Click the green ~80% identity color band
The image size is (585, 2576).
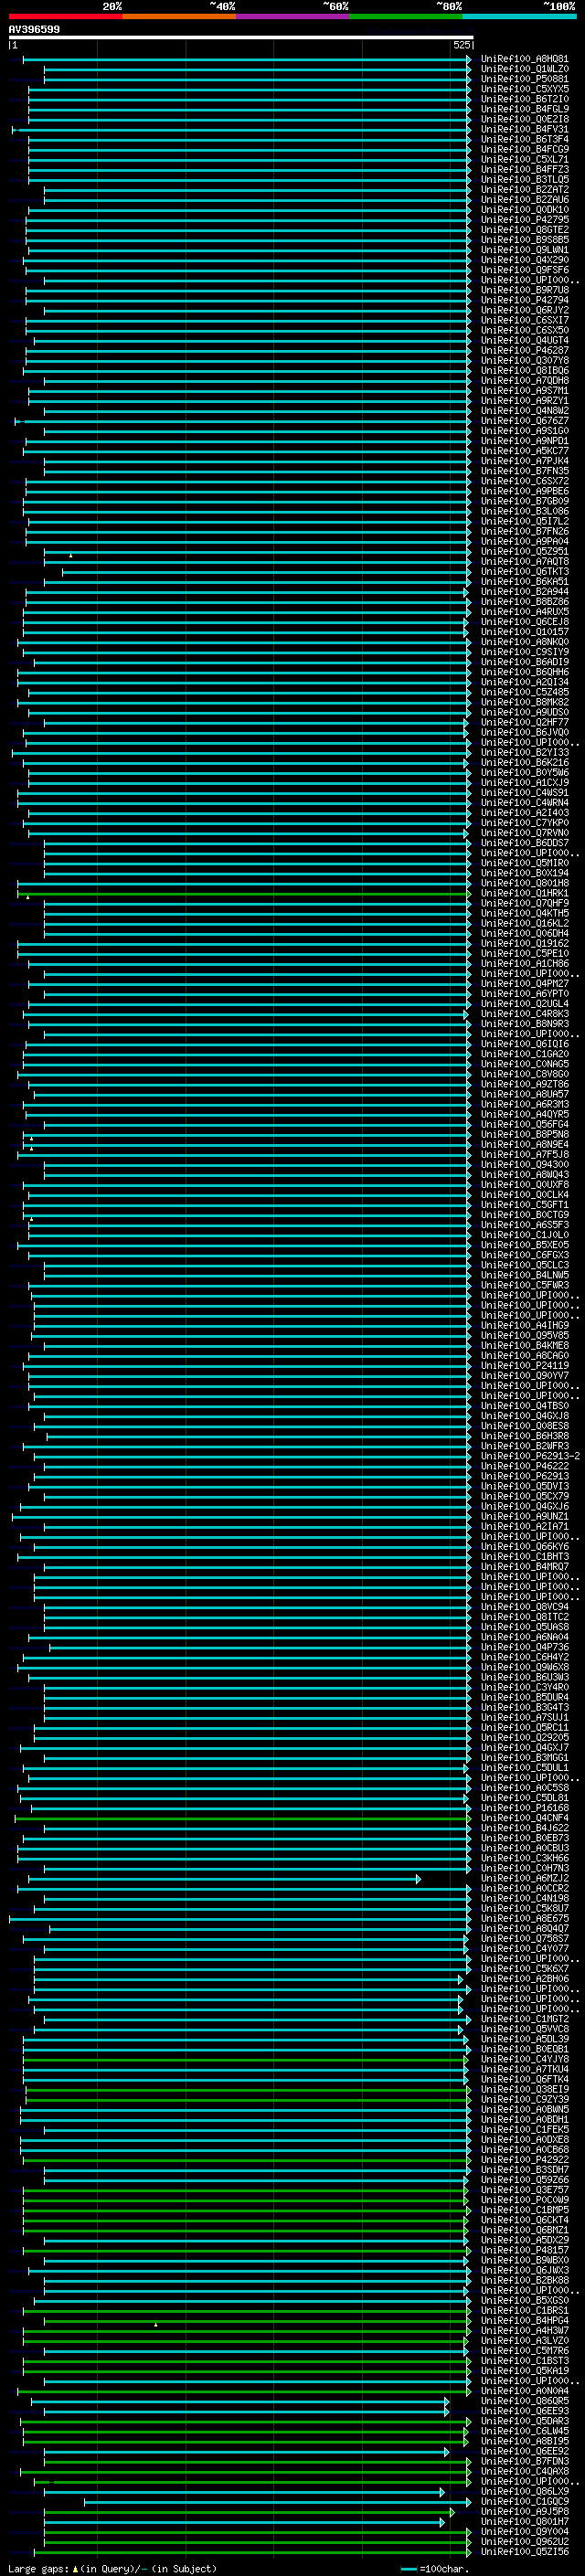pyautogui.click(x=406, y=16)
